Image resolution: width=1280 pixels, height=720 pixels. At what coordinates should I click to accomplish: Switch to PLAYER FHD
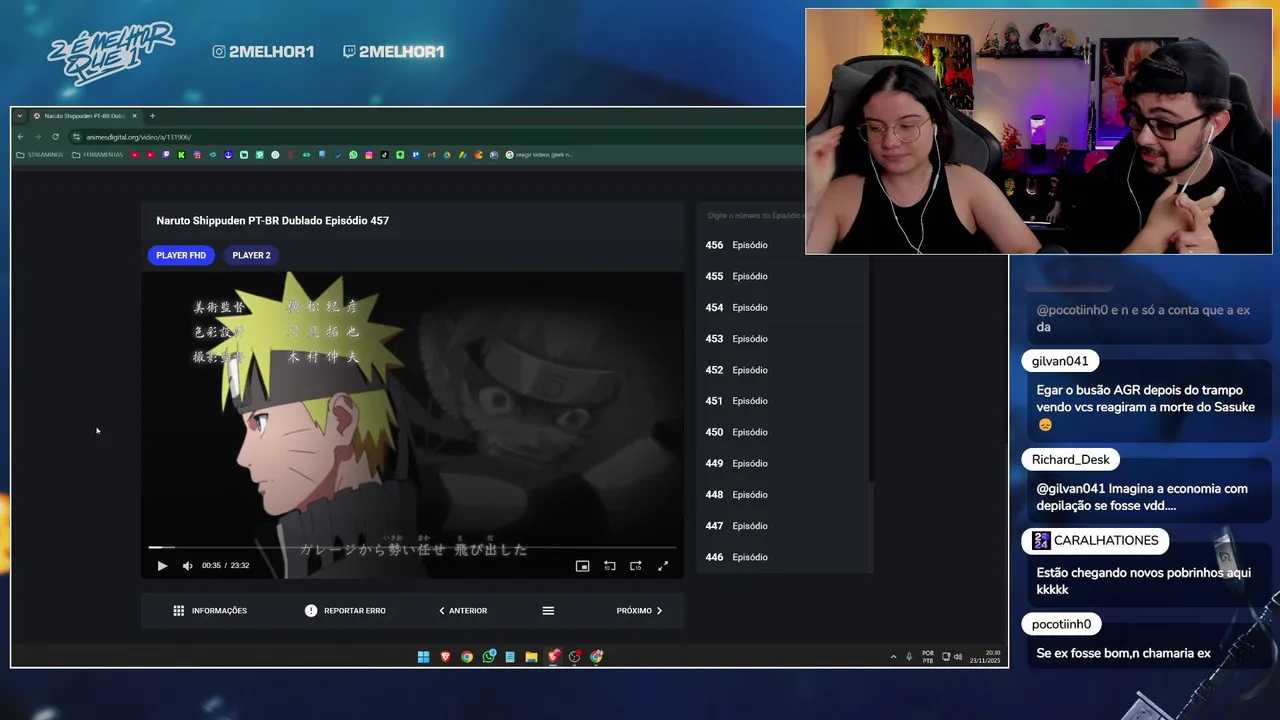[x=181, y=255]
